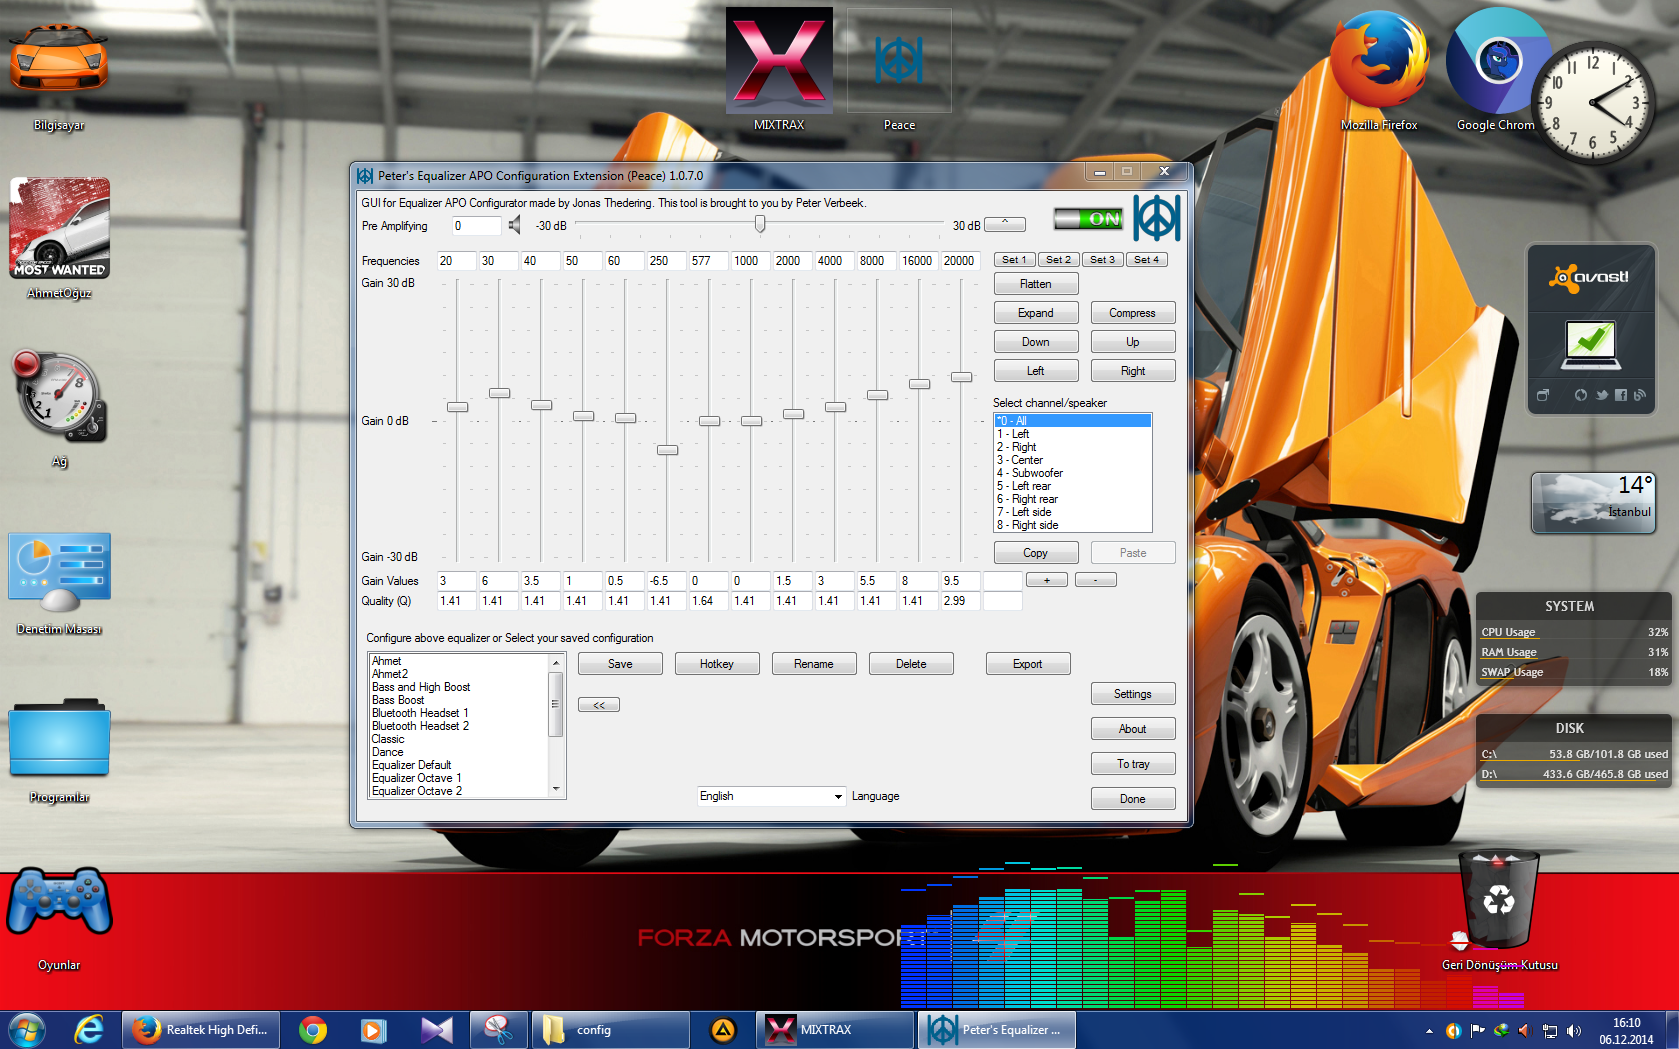This screenshot has width=1679, height=1049.
Task: Click the Pre Amplifying value field
Action: (x=476, y=226)
